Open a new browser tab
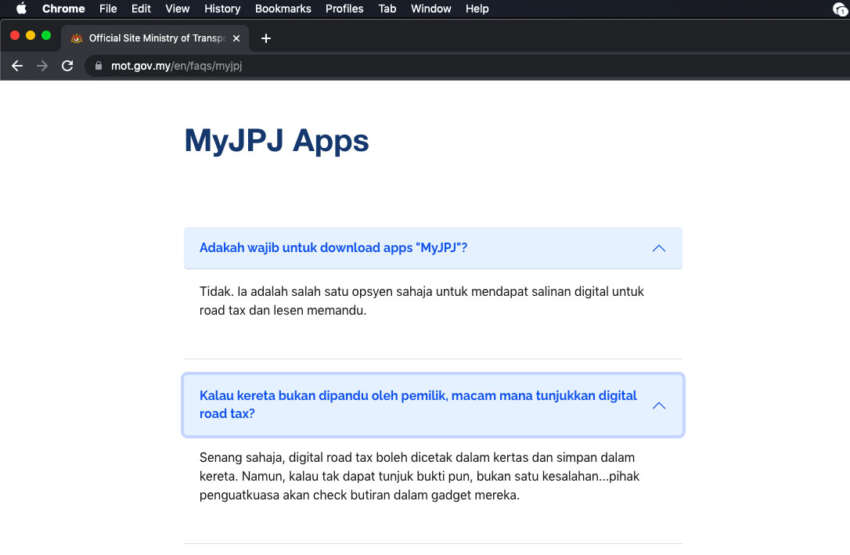 [x=266, y=38]
